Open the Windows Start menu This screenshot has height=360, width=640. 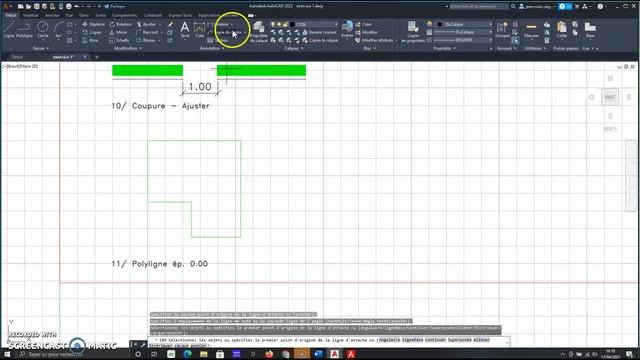7,354
